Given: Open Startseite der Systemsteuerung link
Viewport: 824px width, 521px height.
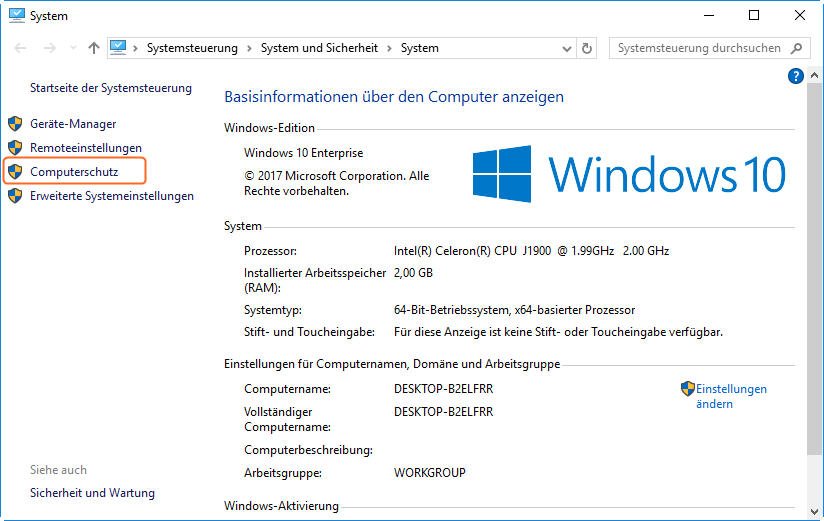Looking at the screenshot, I should pyautogui.click(x=110, y=88).
